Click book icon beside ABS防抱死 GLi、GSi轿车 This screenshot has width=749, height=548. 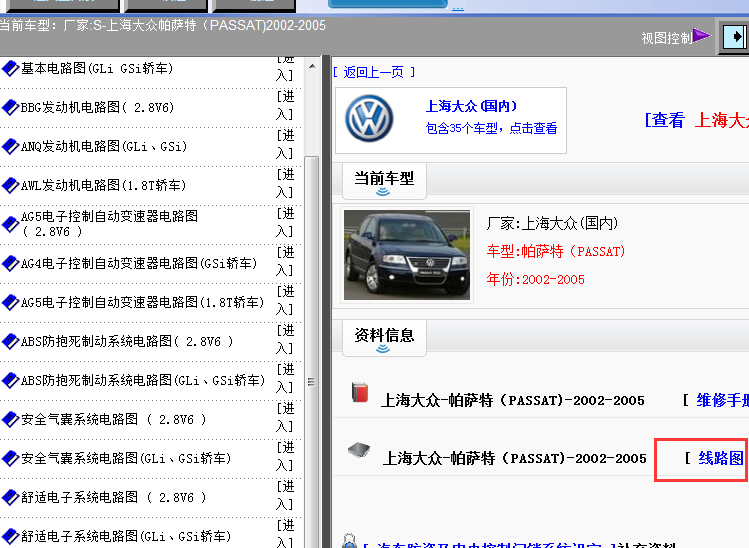click(10, 381)
